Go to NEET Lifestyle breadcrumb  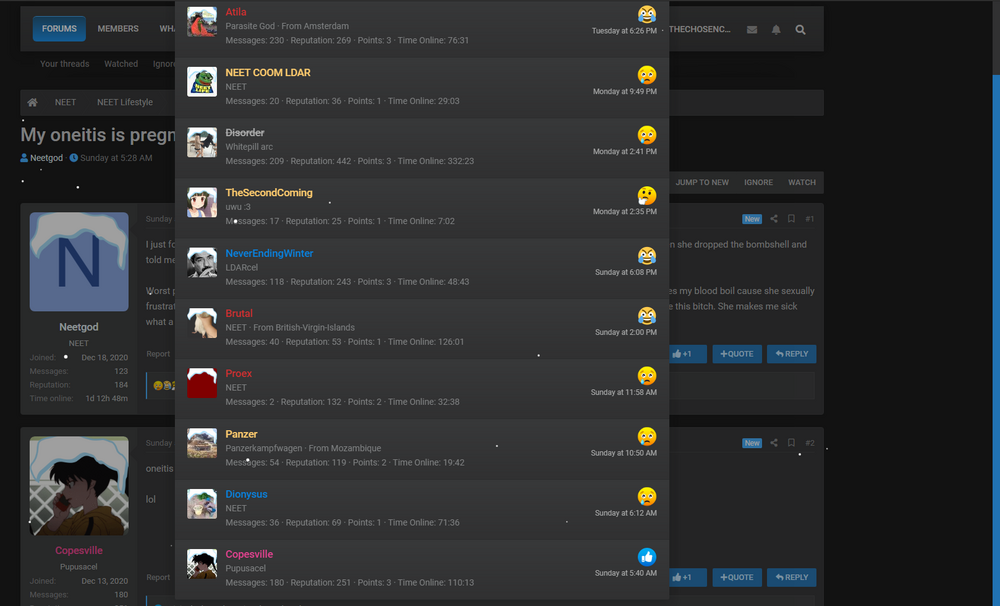(x=125, y=102)
